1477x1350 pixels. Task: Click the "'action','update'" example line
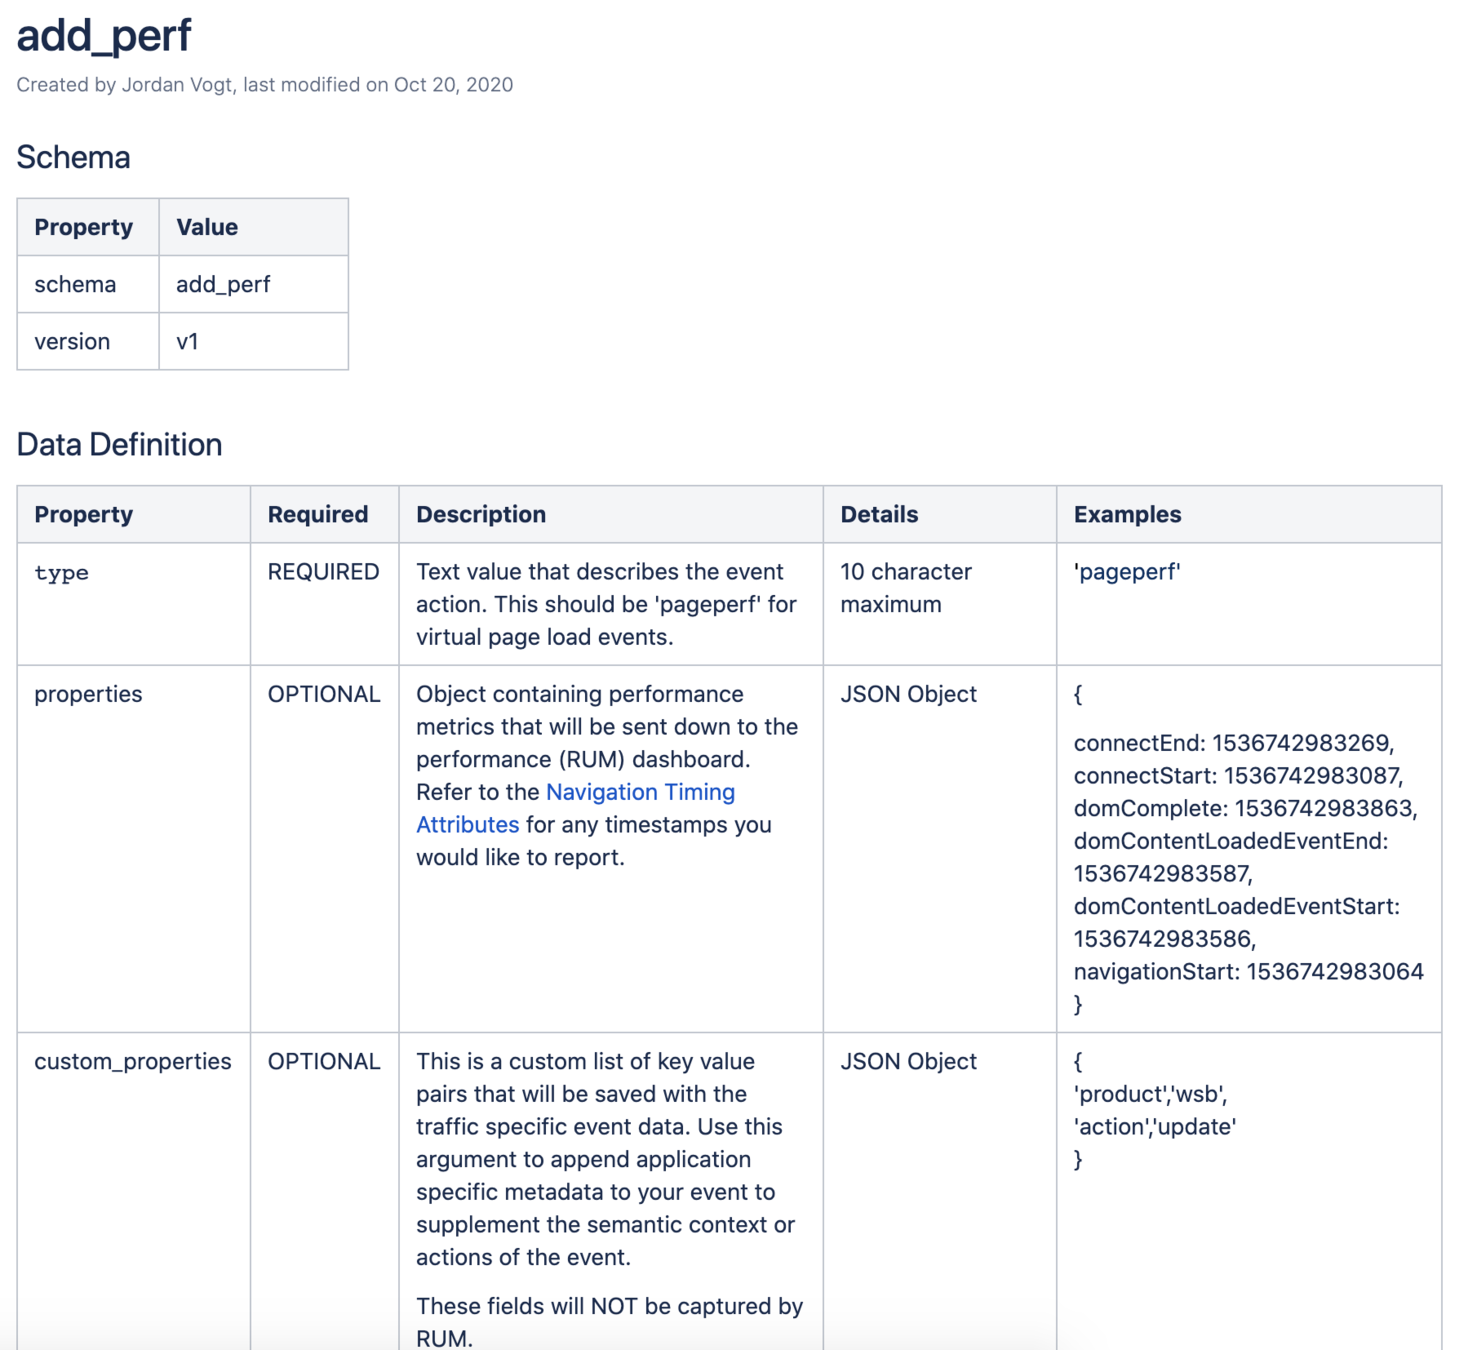click(1155, 1127)
